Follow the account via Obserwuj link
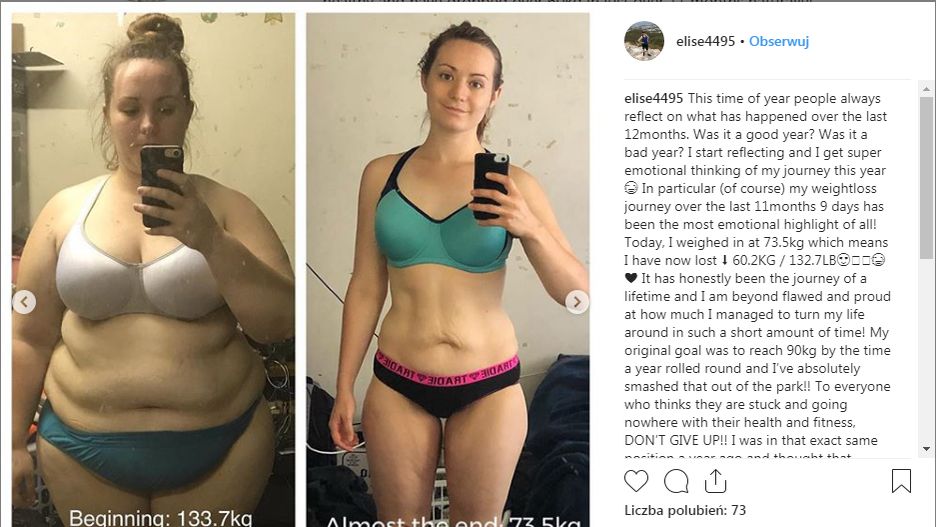936x527 pixels. 779,41
